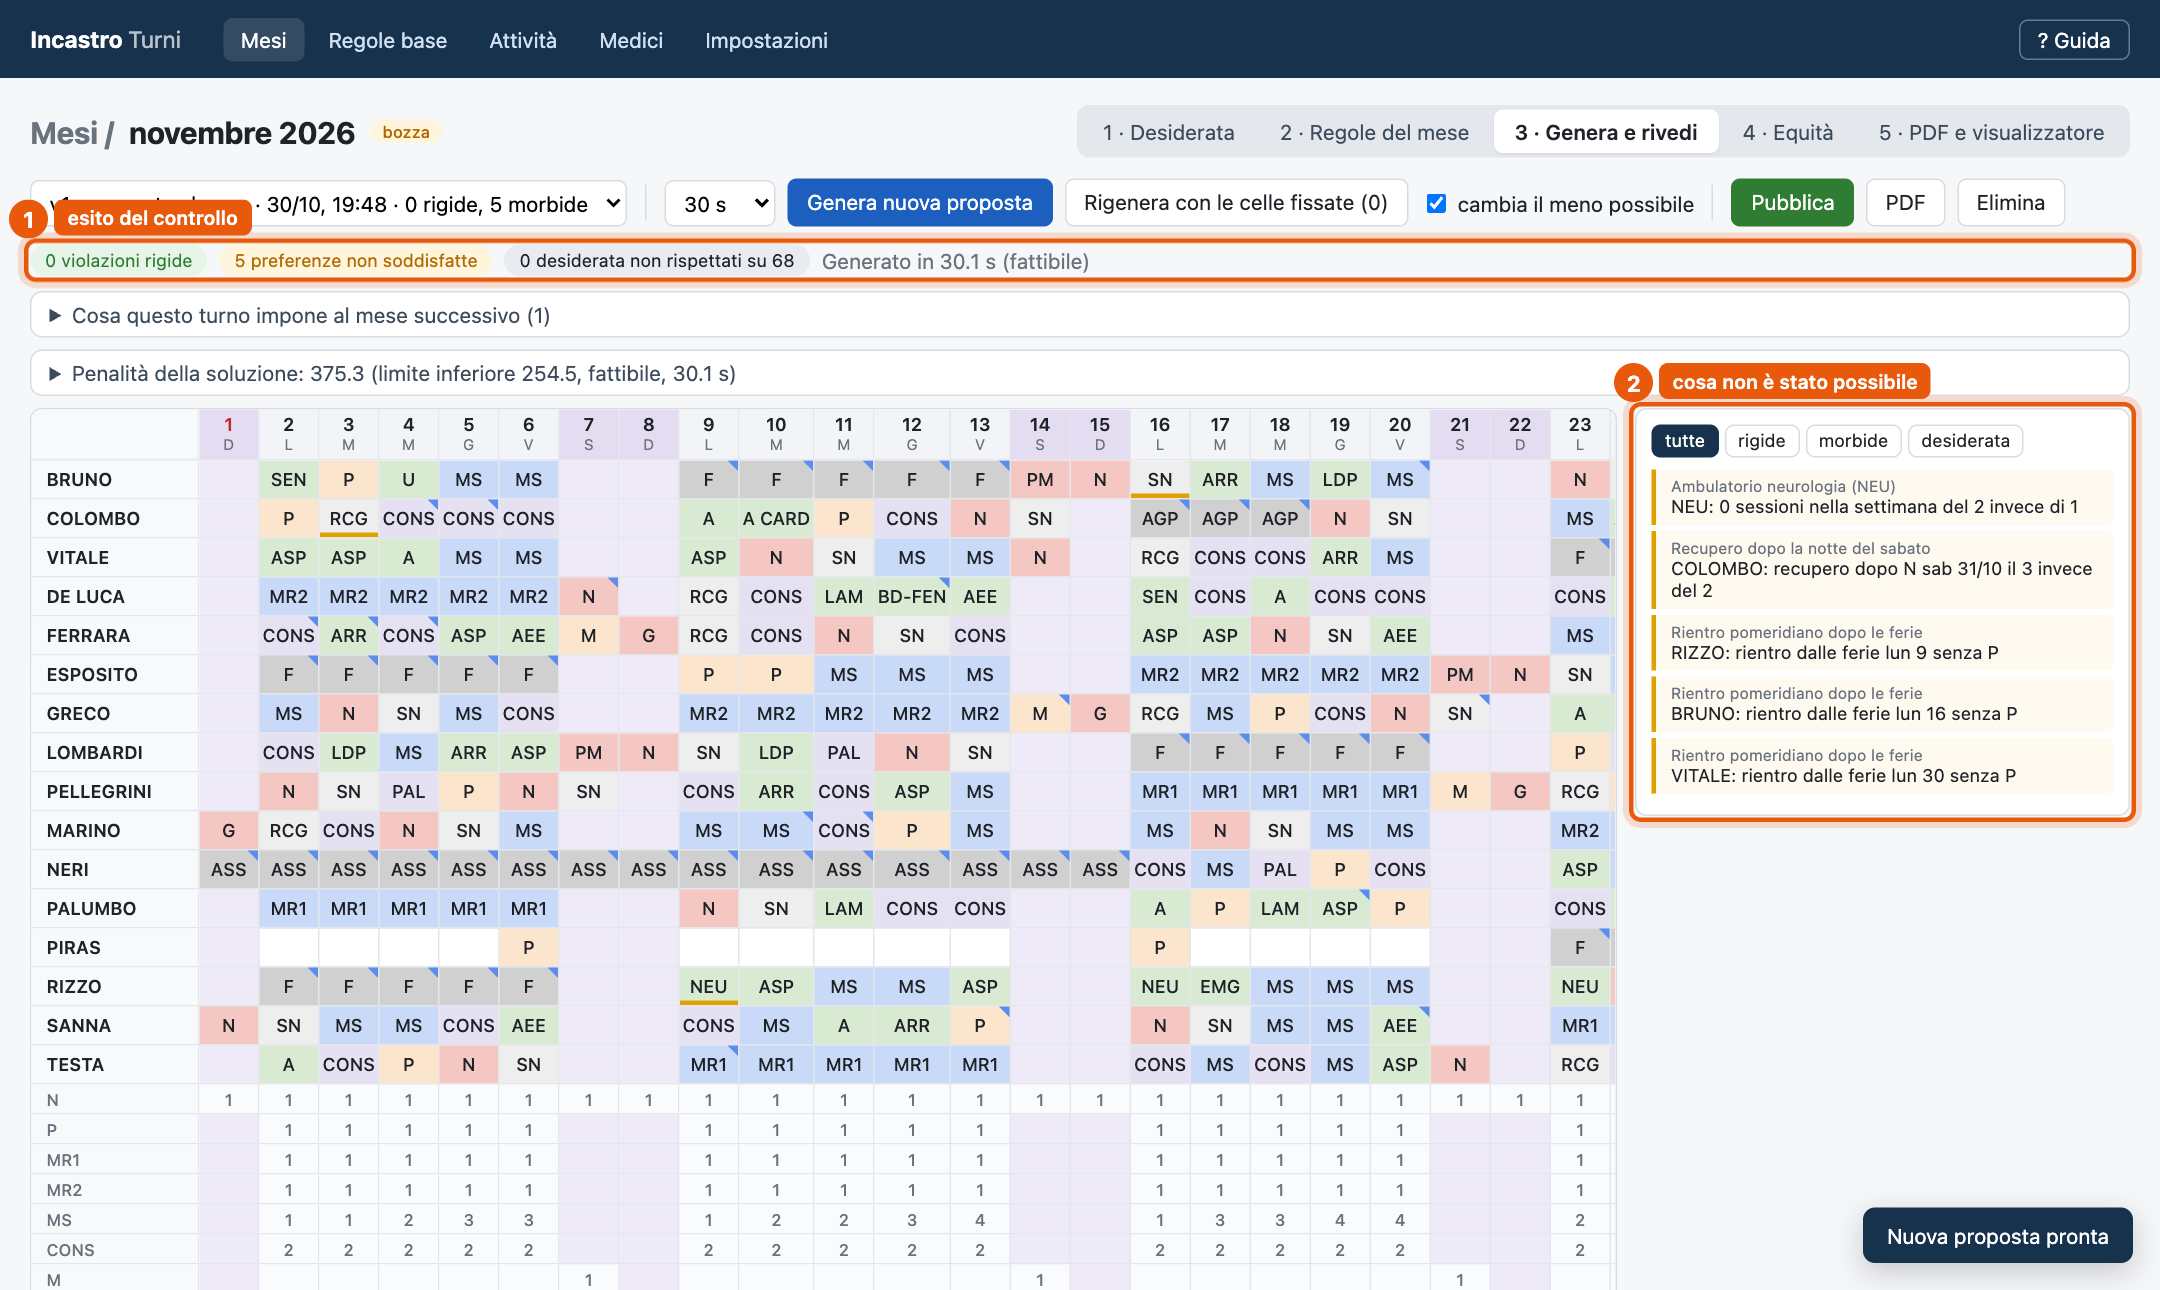Click the ? Guida help button

2074,40
